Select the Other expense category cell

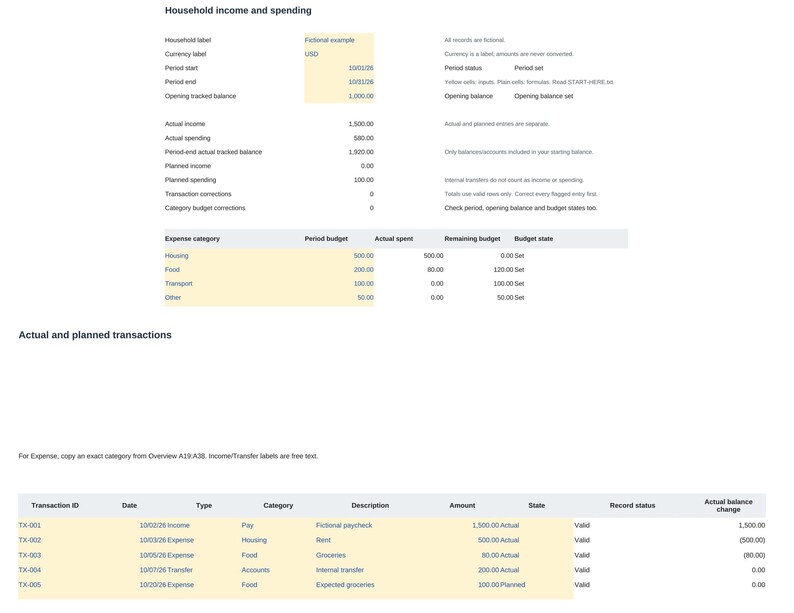pos(234,298)
